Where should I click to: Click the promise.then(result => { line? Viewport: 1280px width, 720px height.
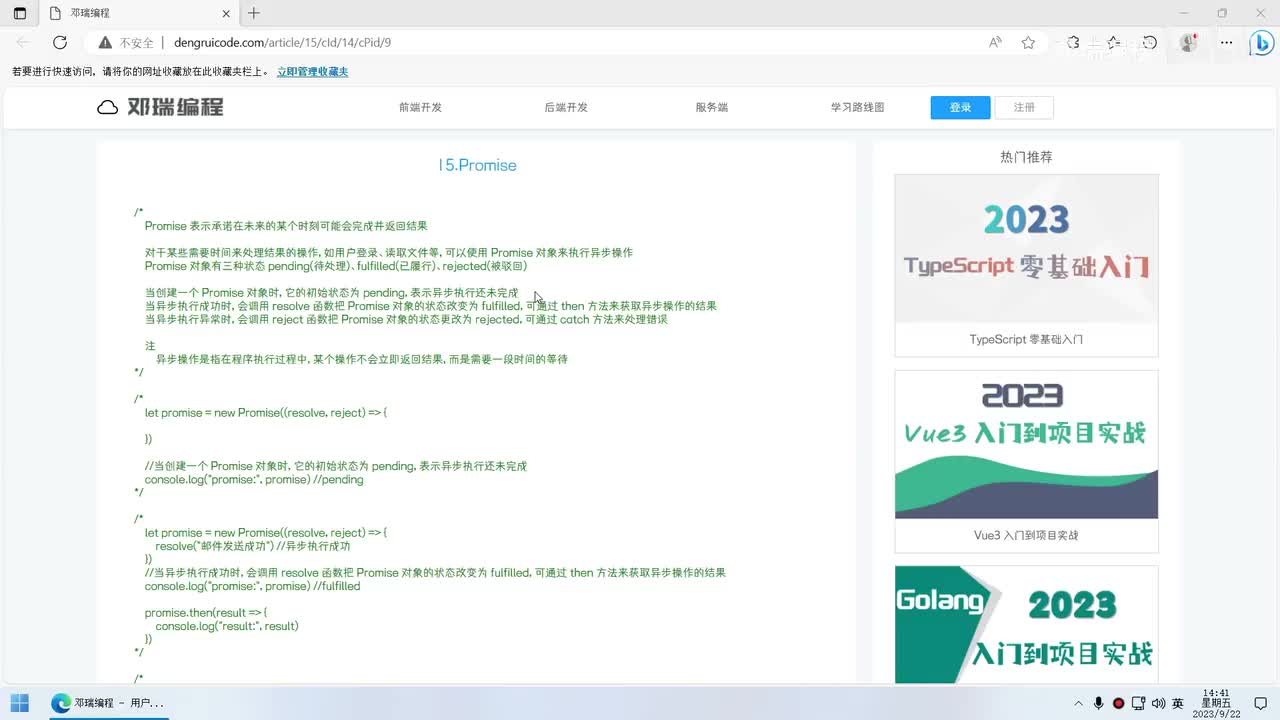click(206, 613)
